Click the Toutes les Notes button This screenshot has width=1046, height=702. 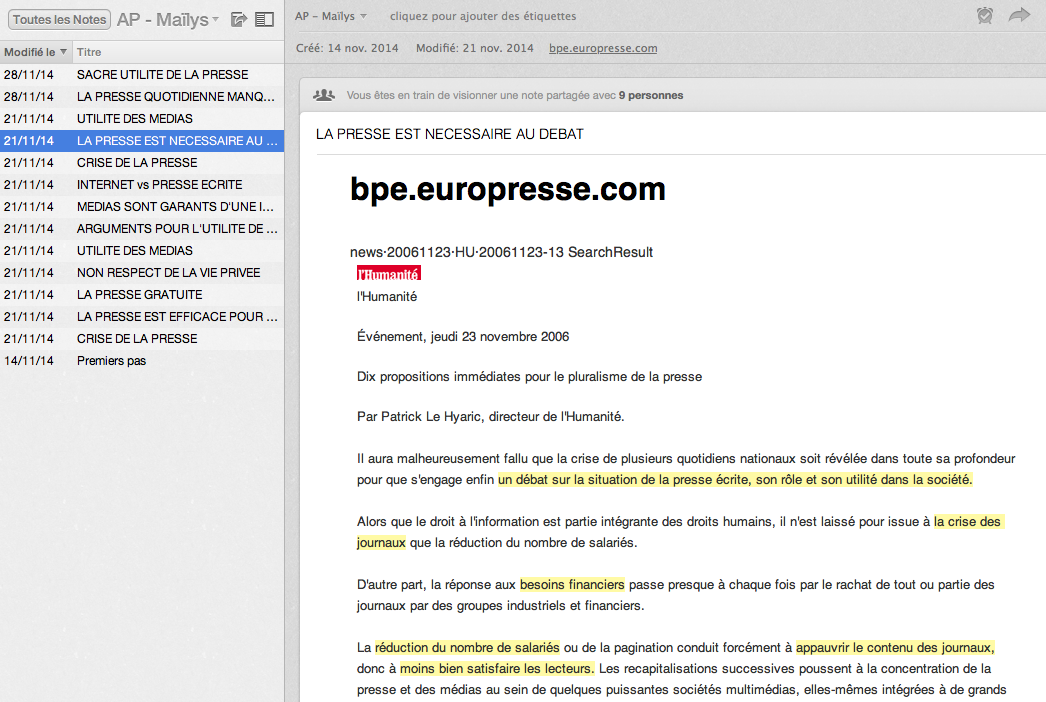click(x=59, y=19)
